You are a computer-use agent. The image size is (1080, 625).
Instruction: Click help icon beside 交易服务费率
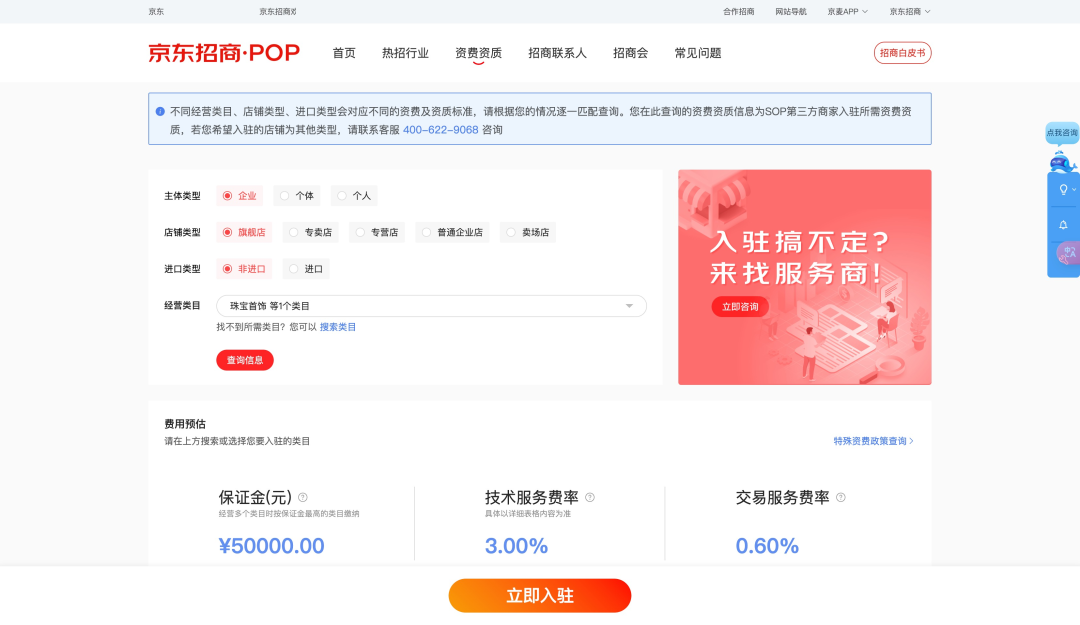(x=840, y=498)
